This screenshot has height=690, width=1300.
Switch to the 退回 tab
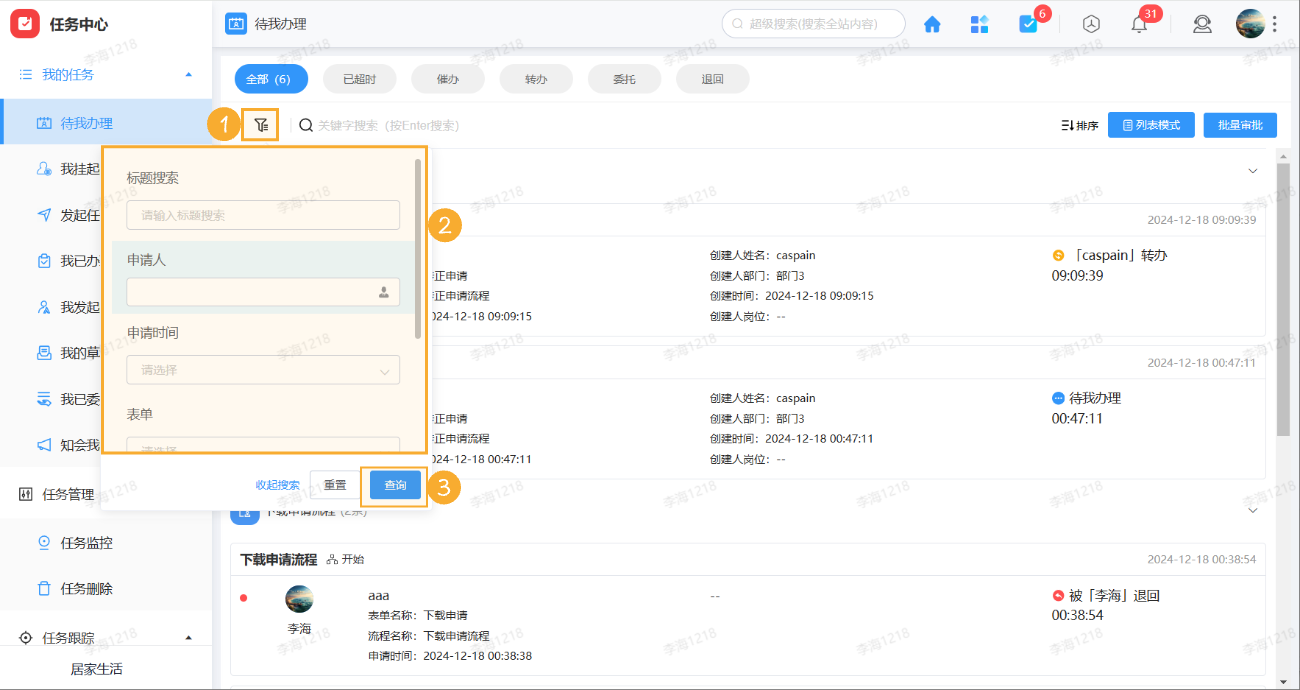tap(712, 78)
